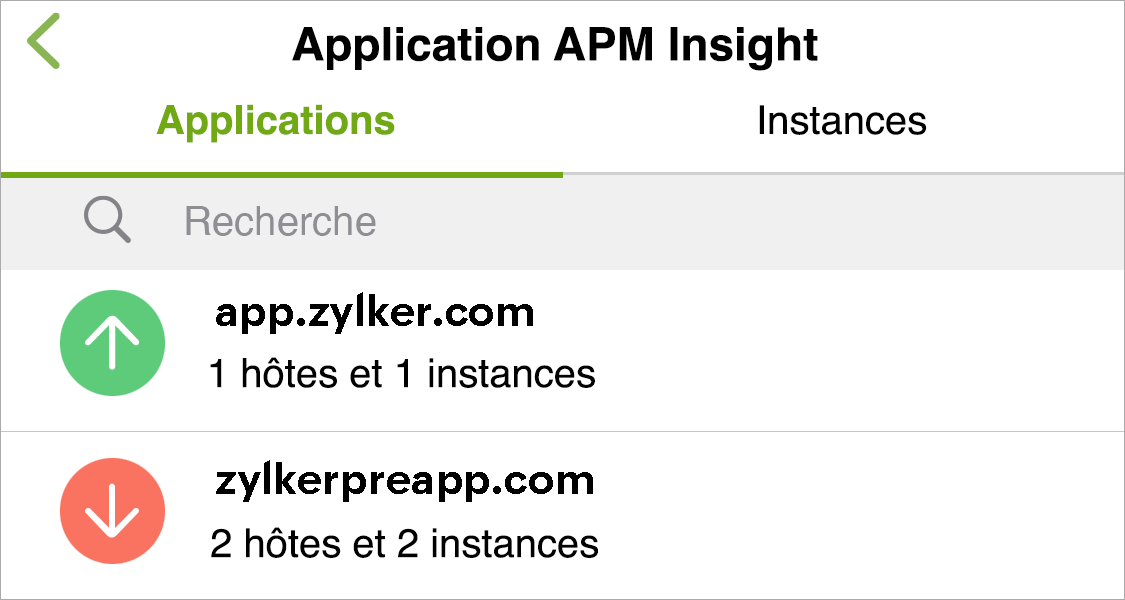
Task: Click the magnifying glass search icon
Action: [107, 220]
